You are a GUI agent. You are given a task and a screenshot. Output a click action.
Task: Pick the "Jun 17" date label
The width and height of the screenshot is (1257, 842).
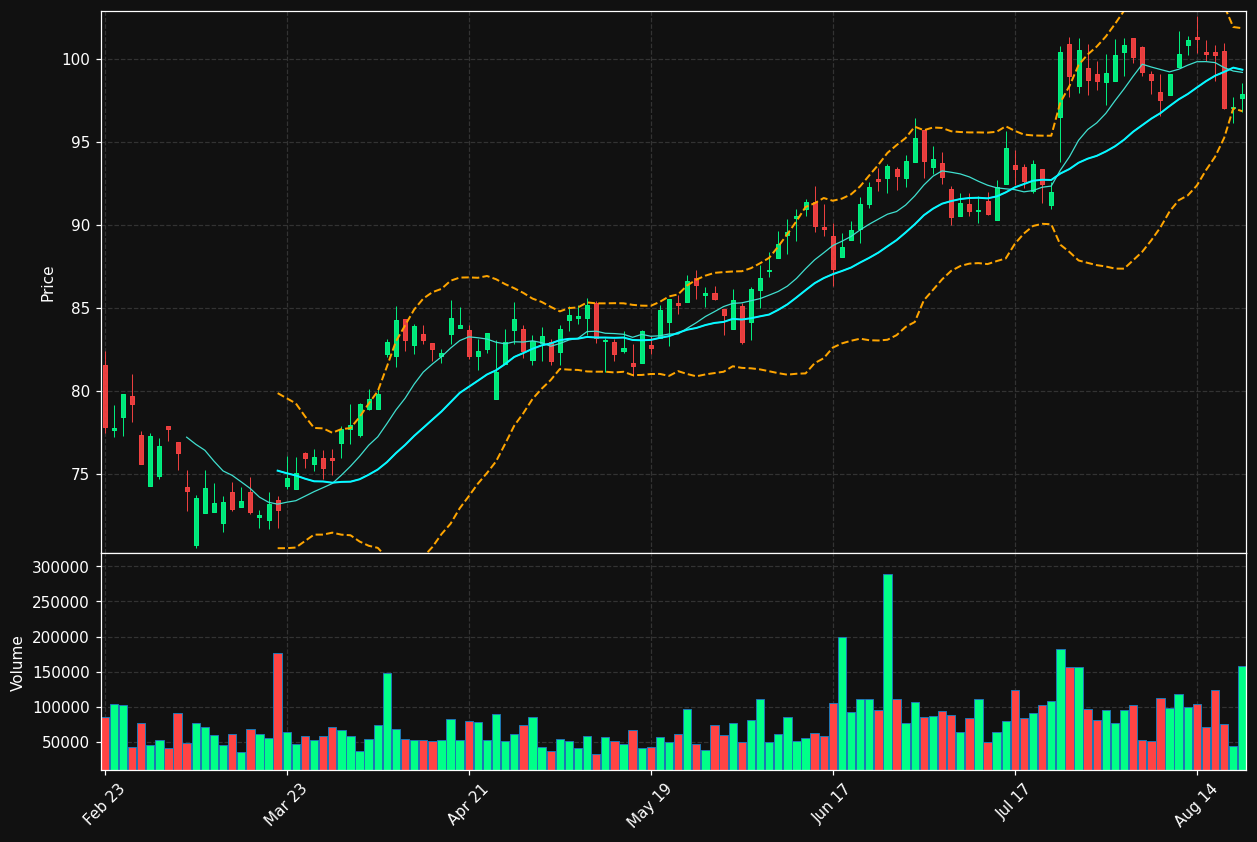pyautogui.click(x=831, y=803)
